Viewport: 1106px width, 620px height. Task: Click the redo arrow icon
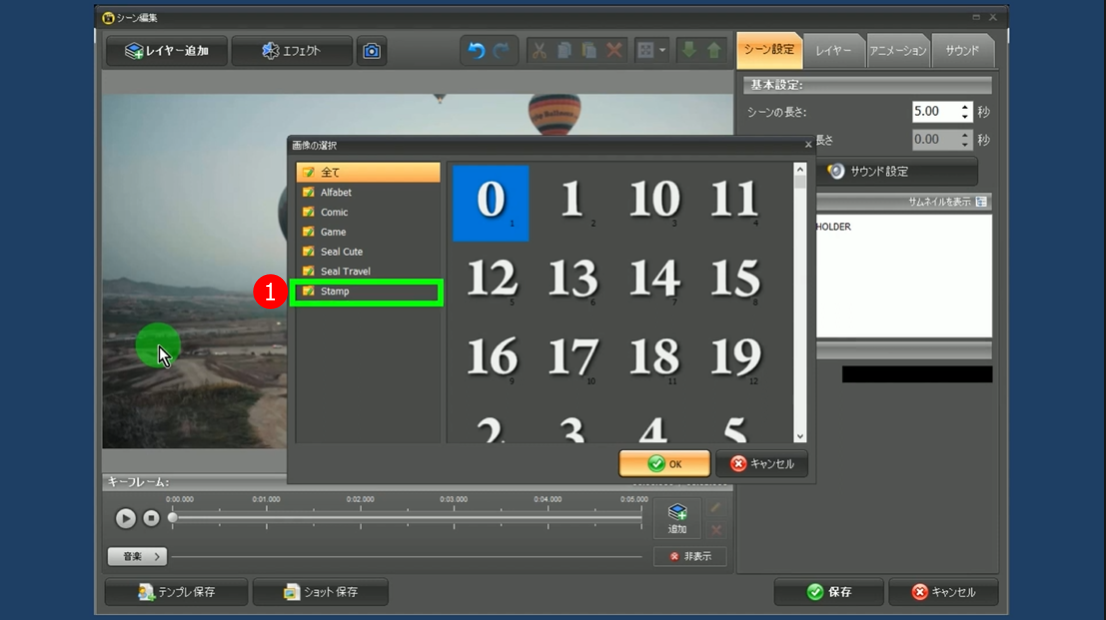[x=501, y=51]
